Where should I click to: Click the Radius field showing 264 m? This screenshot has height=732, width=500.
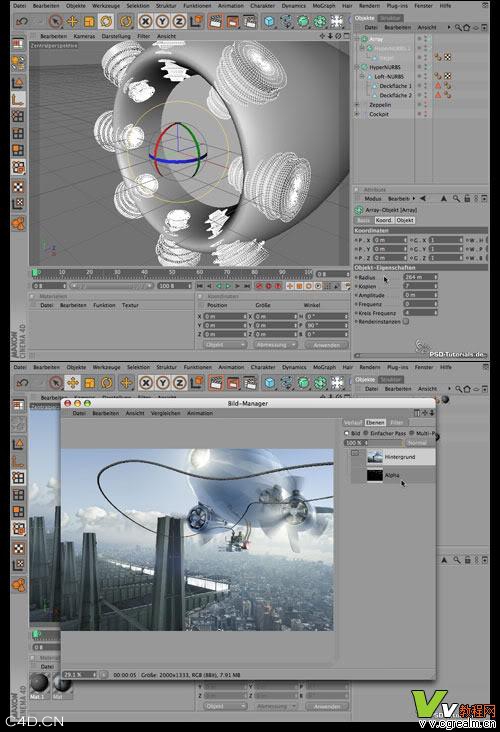click(x=420, y=277)
